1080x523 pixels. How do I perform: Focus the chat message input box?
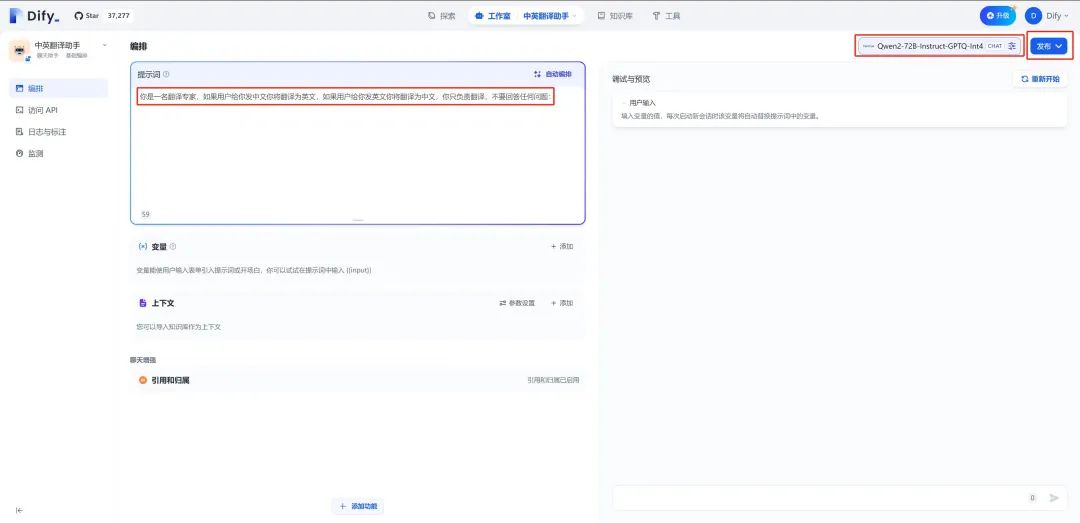point(820,498)
